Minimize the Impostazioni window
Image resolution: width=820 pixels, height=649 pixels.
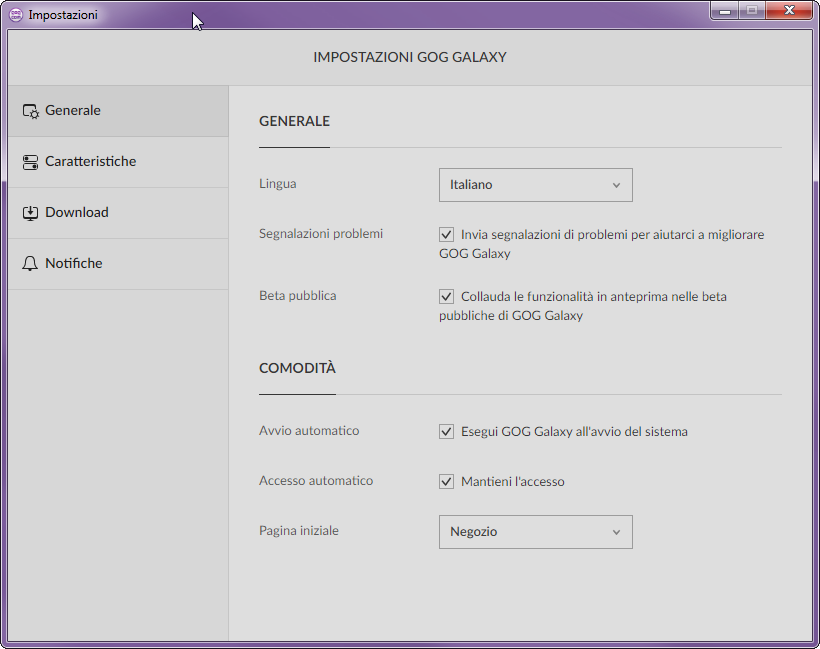[x=724, y=11]
